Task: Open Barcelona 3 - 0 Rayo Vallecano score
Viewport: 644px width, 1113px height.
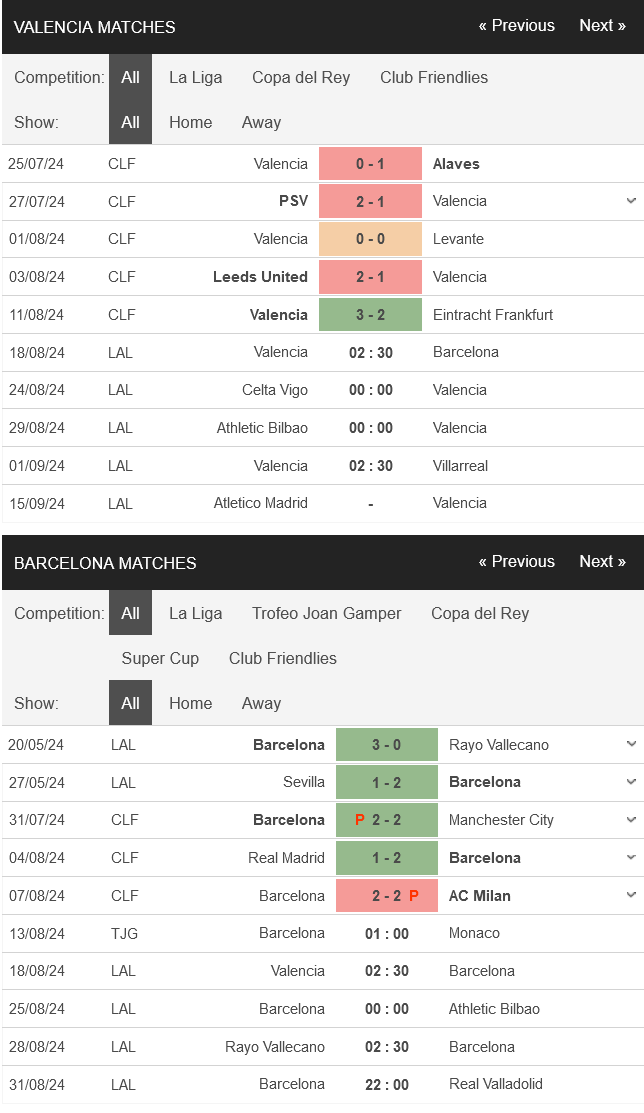Action: (x=387, y=745)
